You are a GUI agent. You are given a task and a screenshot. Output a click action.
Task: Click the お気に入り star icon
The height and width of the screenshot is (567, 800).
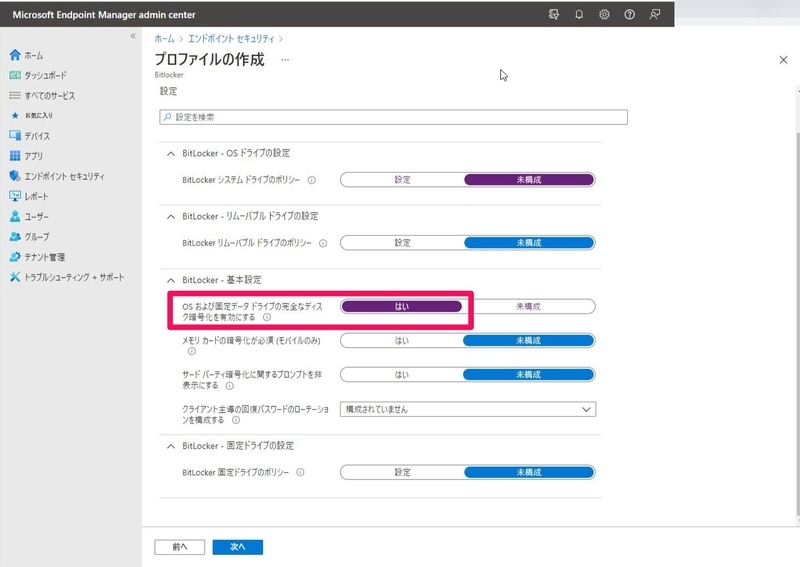[15, 115]
